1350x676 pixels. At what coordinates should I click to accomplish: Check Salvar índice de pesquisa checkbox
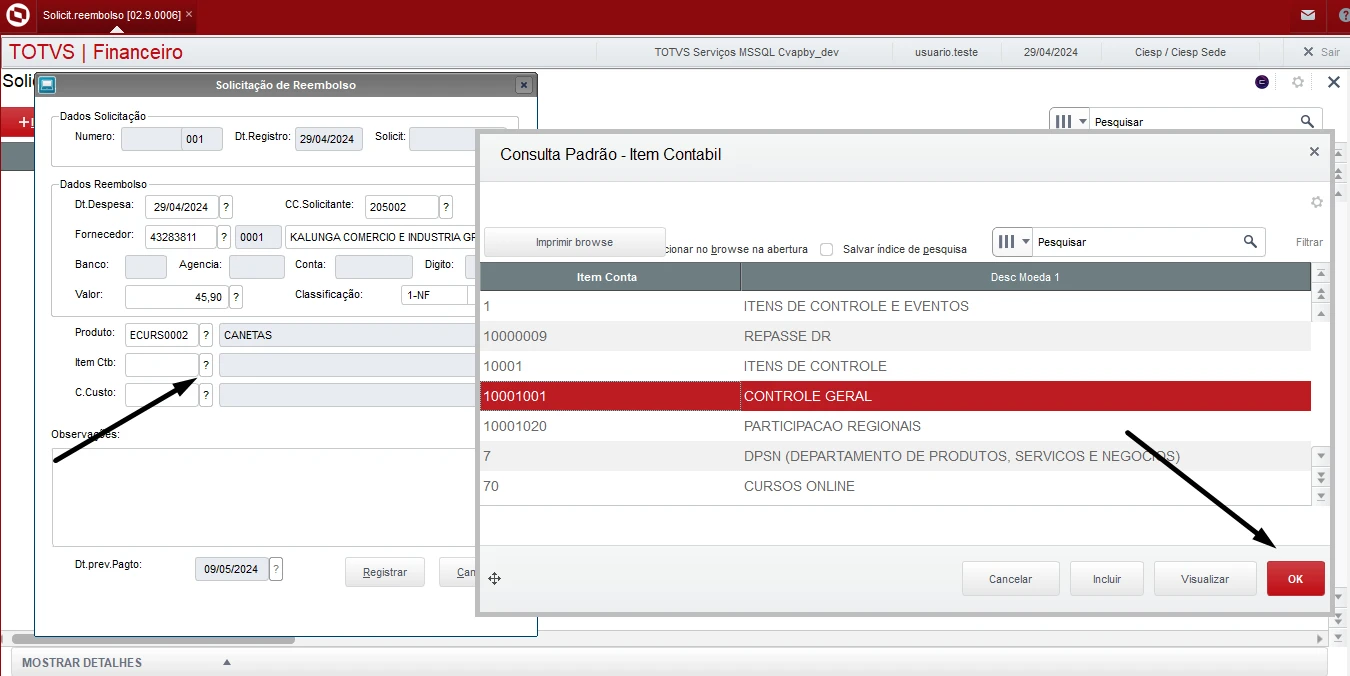click(827, 249)
